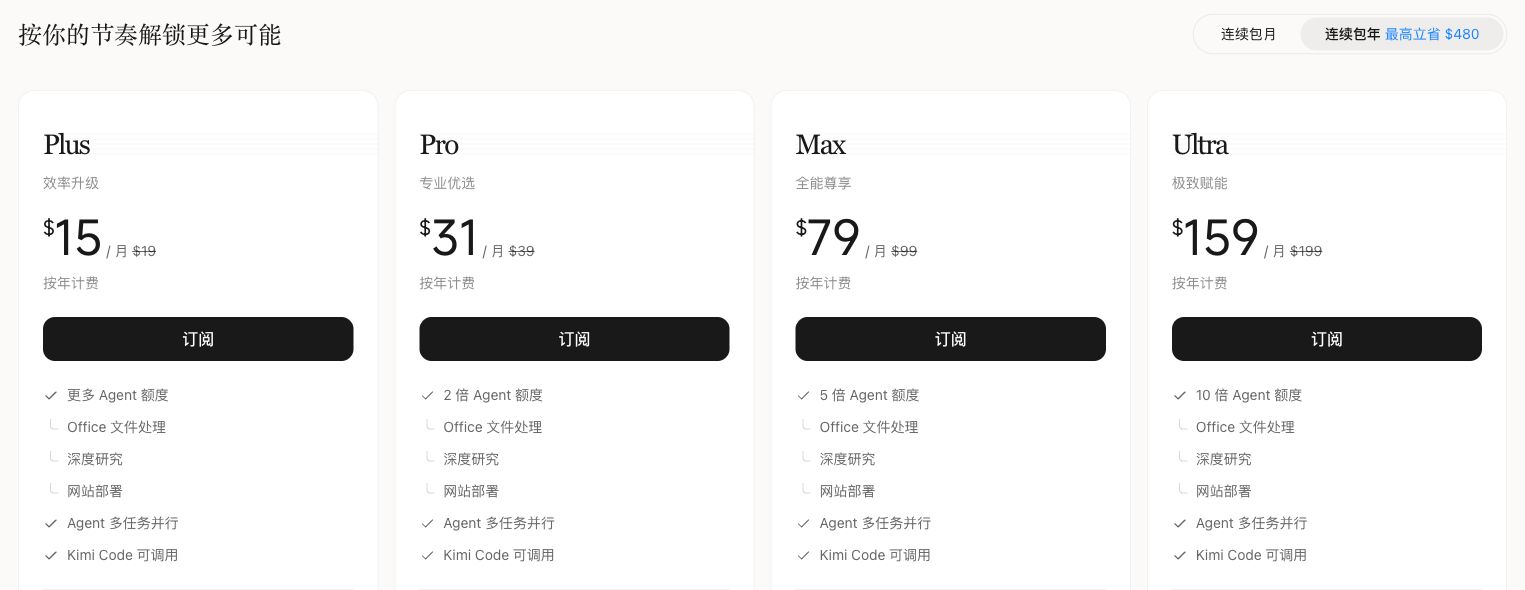The image size is (1525, 590).
Task: Click the checkmark beside 10 倍 Agent 额度
Action: (1179, 395)
